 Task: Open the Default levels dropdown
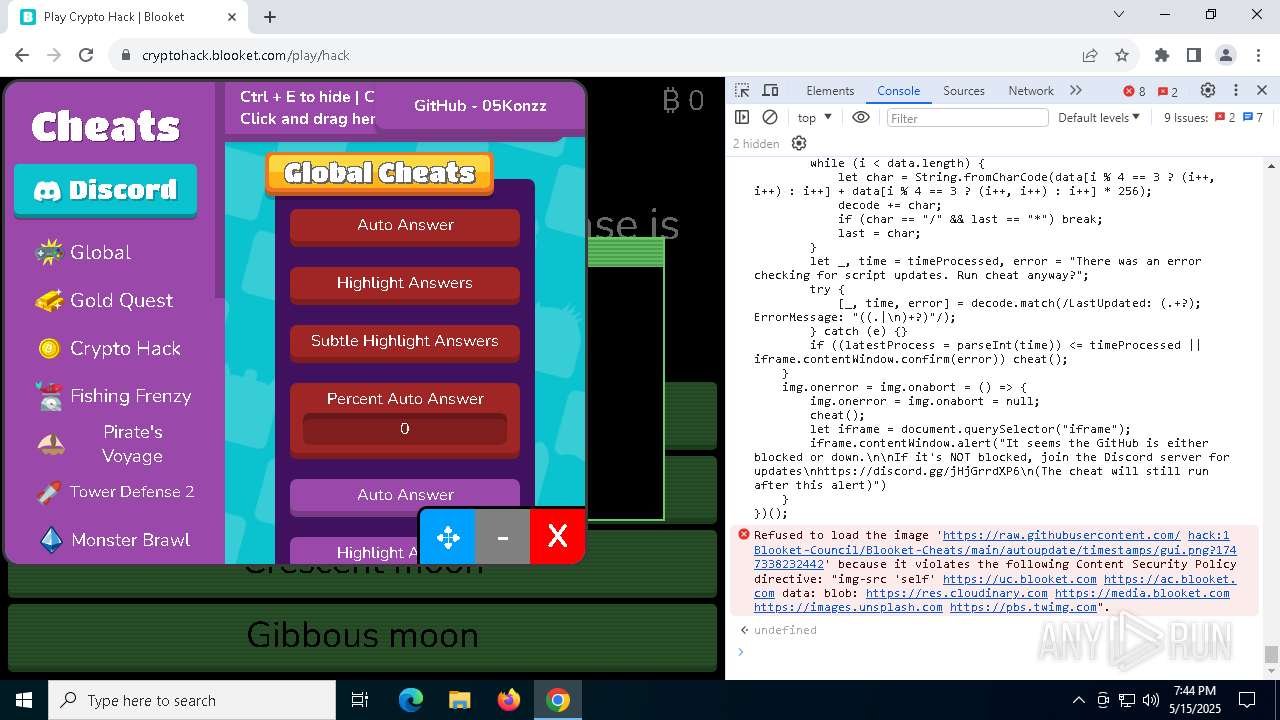click(x=1099, y=117)
